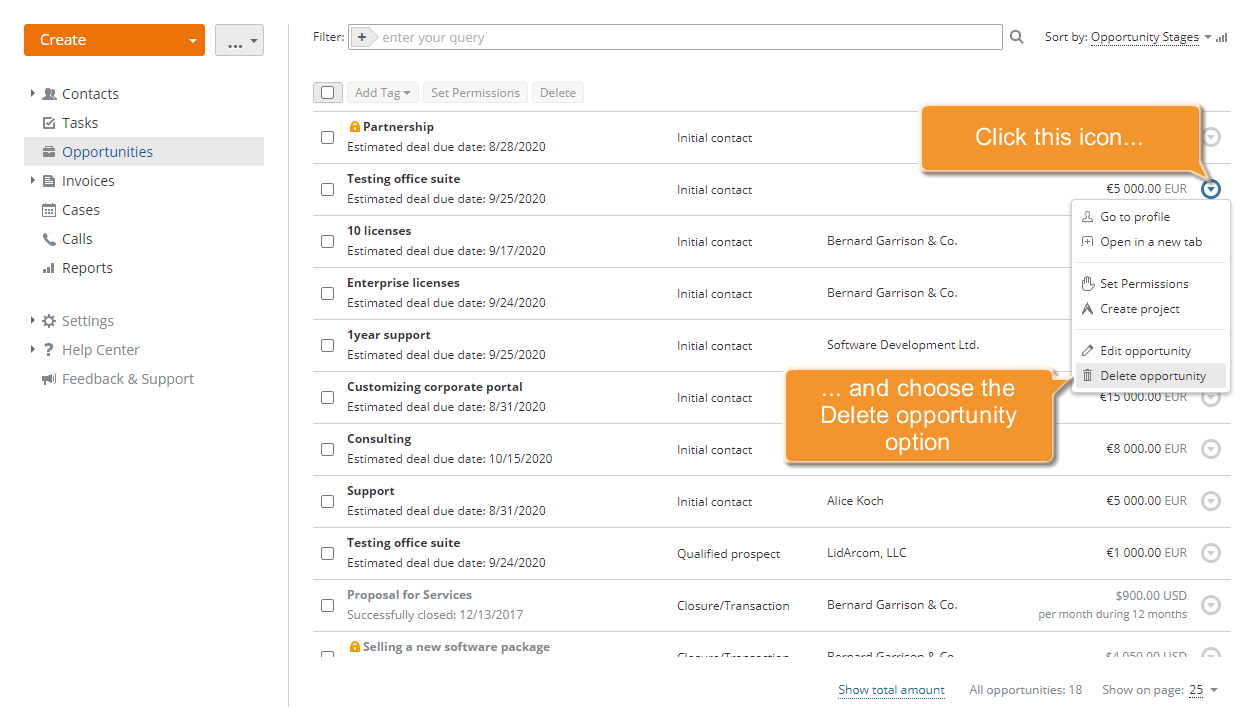Click the sort direction bars icon
The height and width of the screenshot is (708, 1240).
(1222, 38)
